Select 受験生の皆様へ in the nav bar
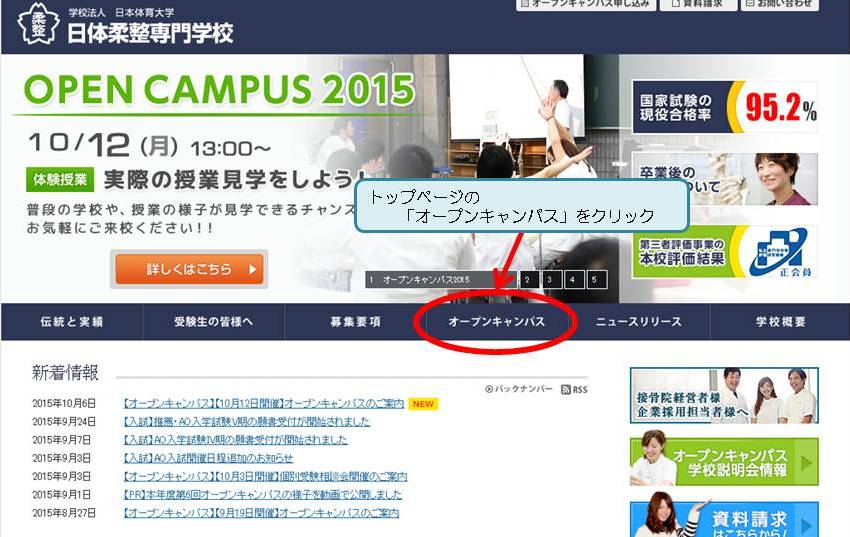This screenshot has height=537, width=850. (213, 322)
